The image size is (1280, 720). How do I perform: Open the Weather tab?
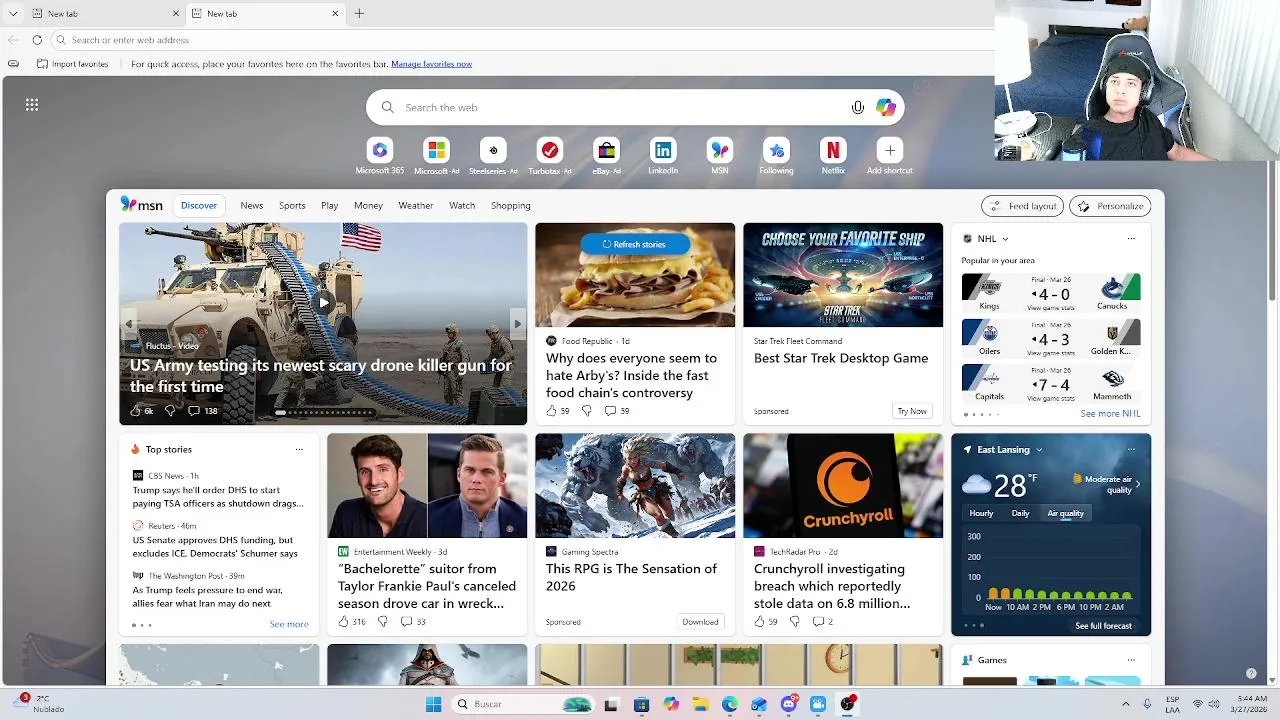(416, 205)
